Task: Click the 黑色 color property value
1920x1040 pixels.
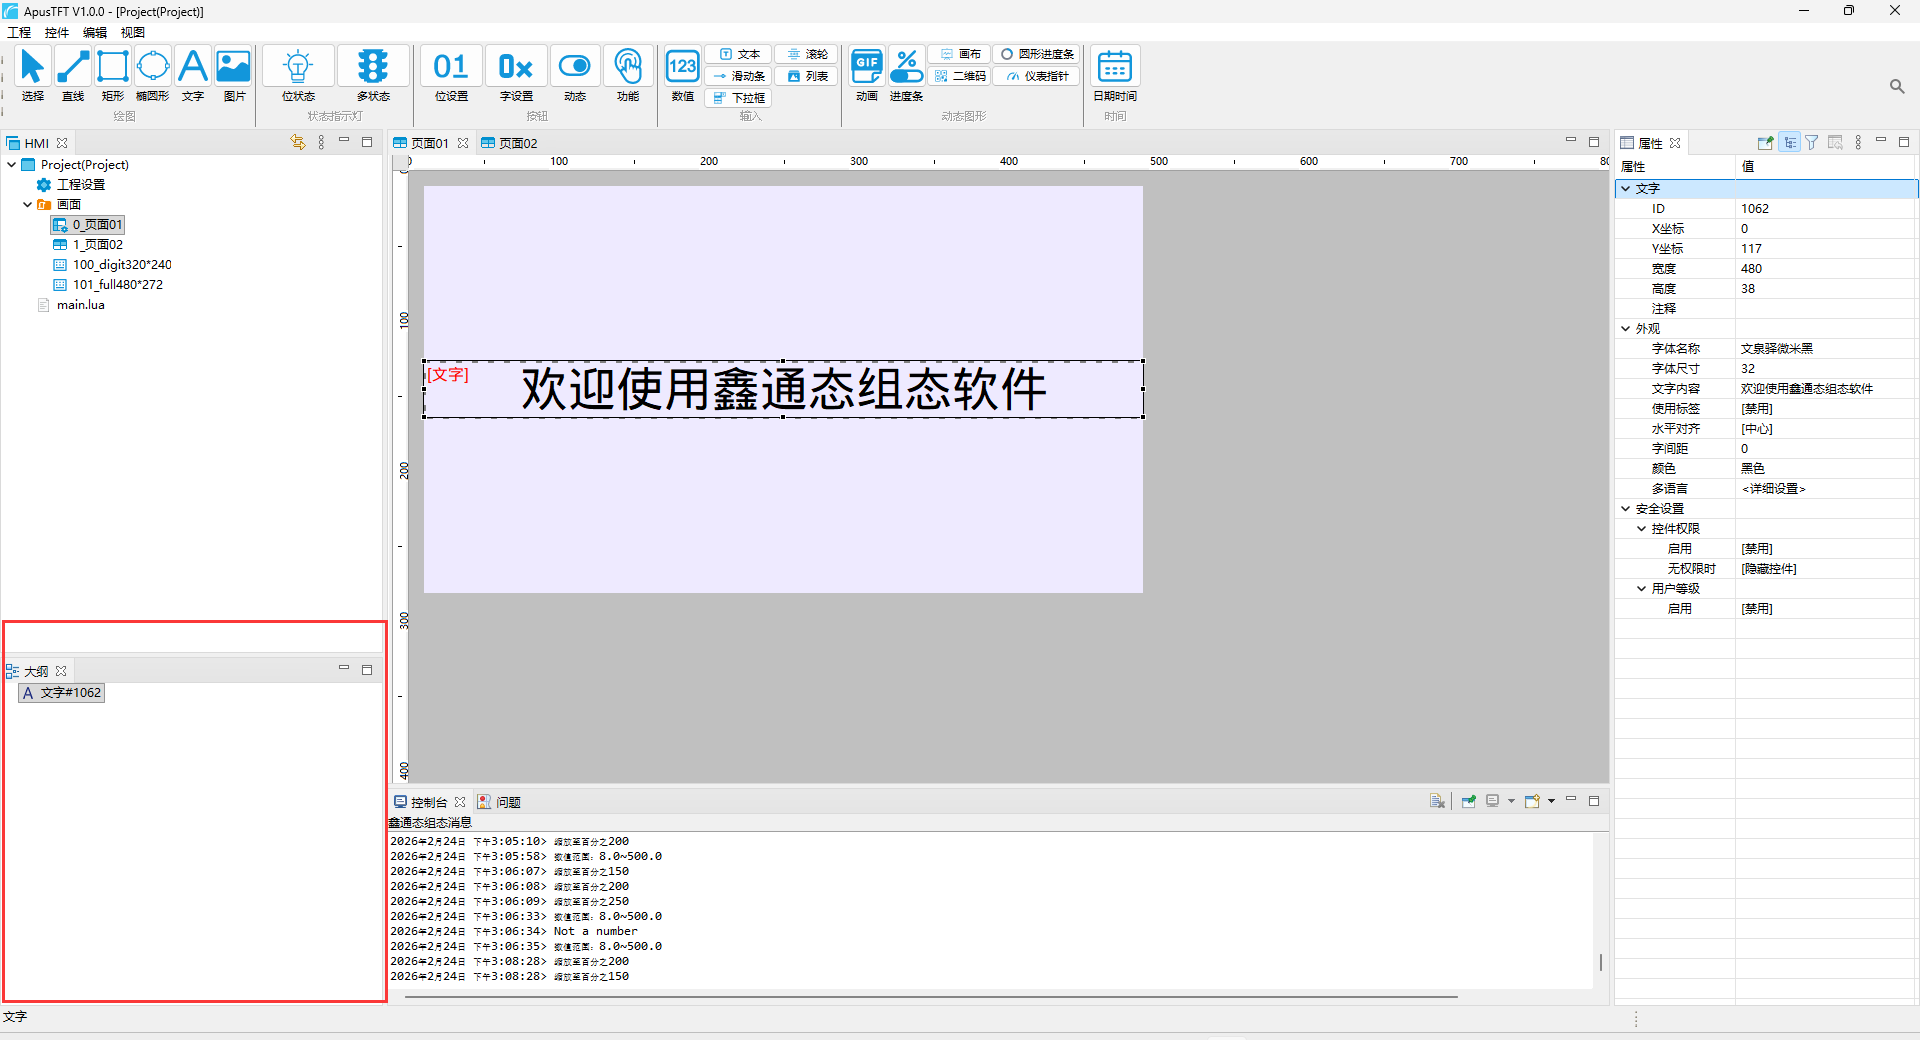Action: point(1826,468)
